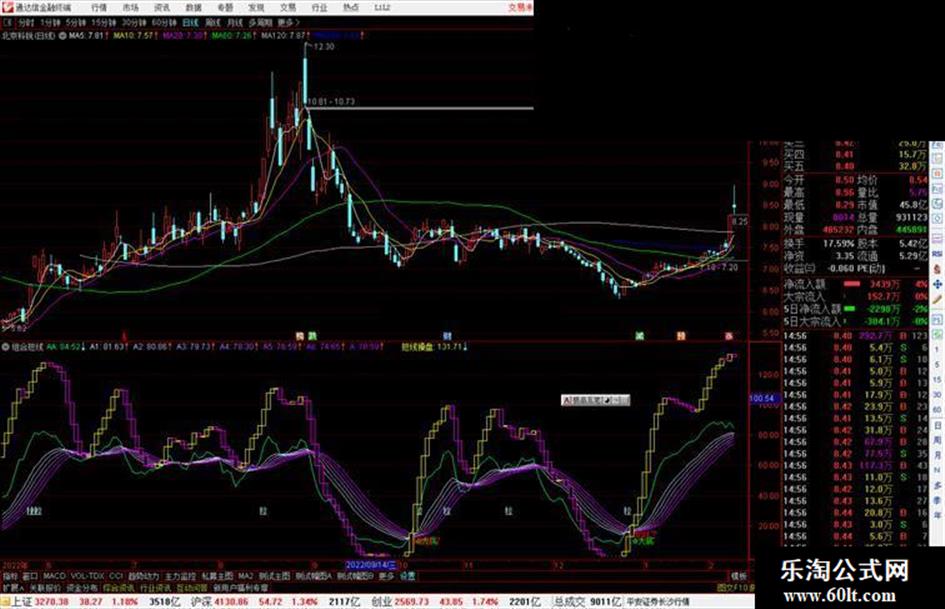Click the 通达信 app logo icon

pyautogui.click(x=7, y=7)
